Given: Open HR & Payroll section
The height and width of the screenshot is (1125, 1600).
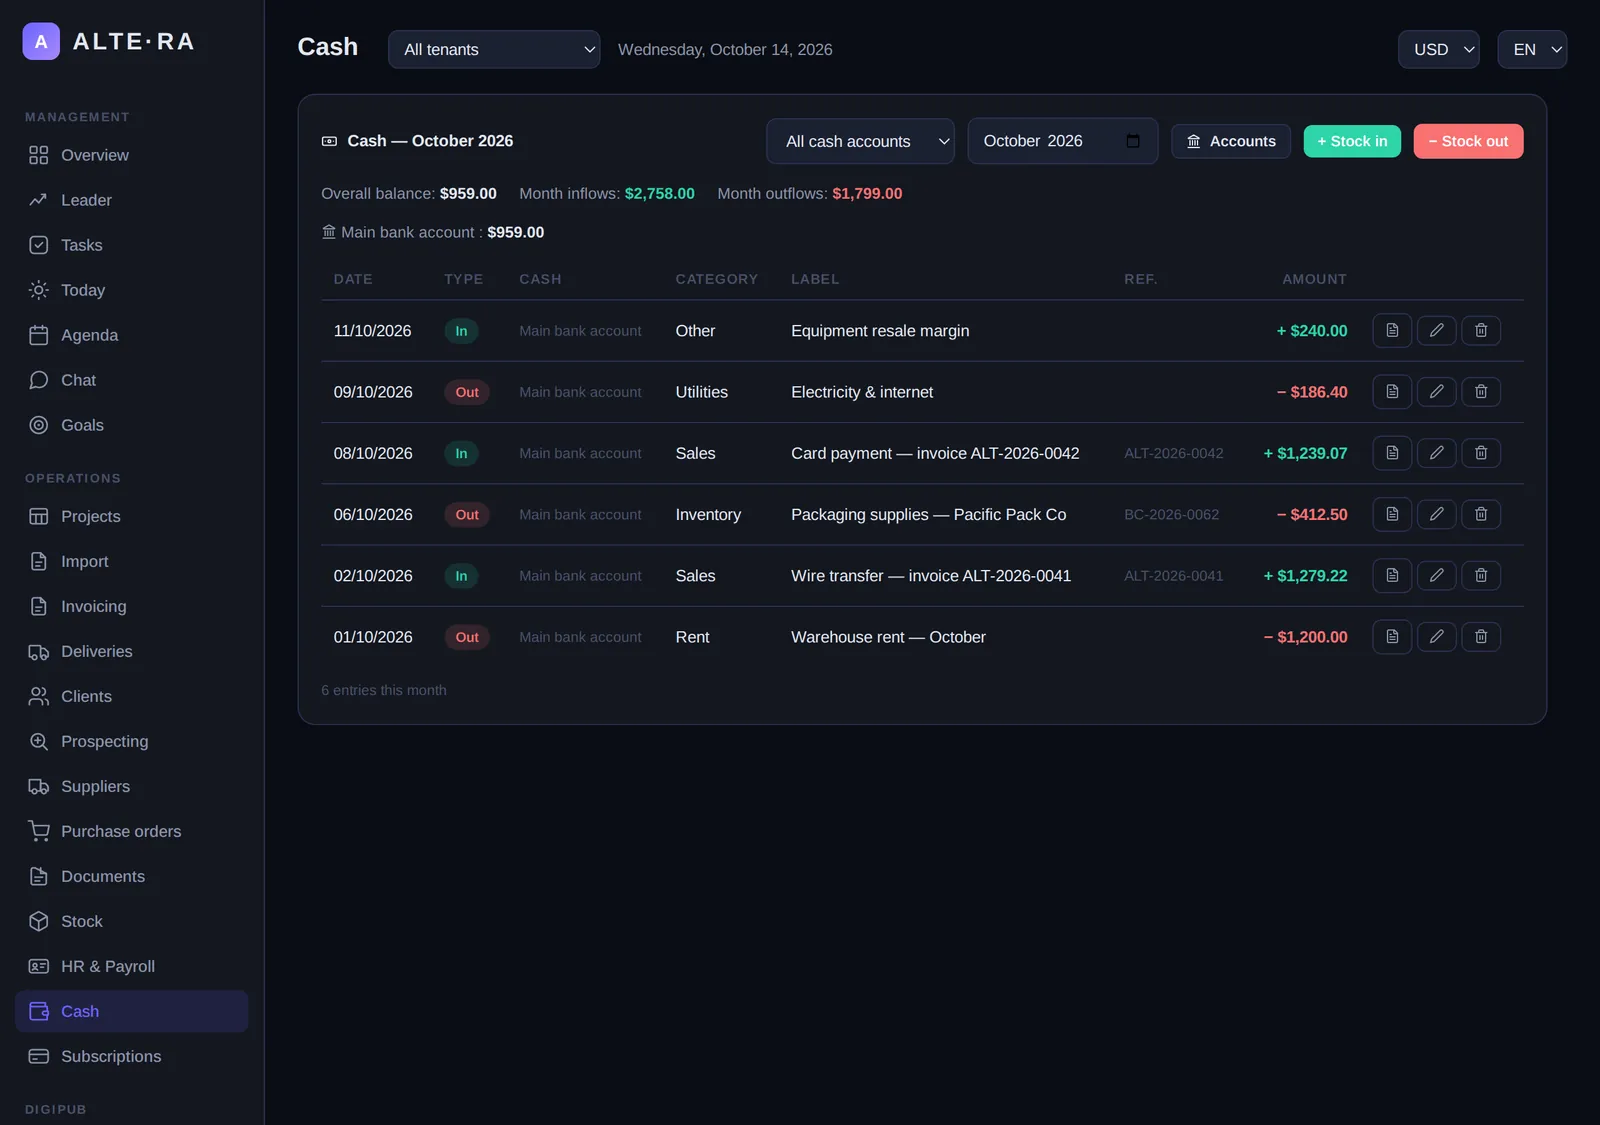Looking at the screenshot, I should click(x=131, y=966).
